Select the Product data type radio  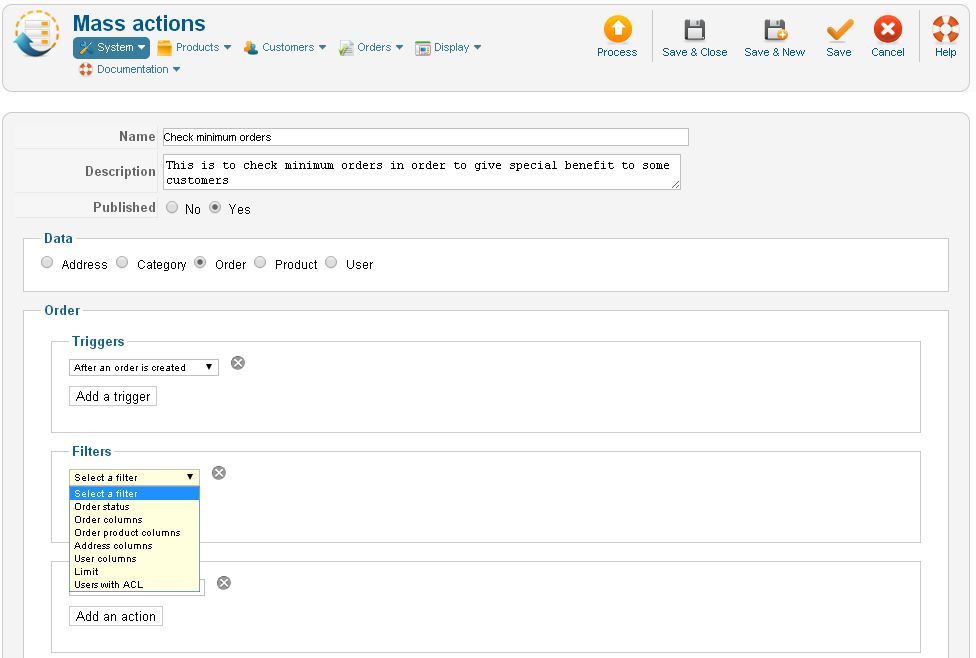click(x=260, y=263)
